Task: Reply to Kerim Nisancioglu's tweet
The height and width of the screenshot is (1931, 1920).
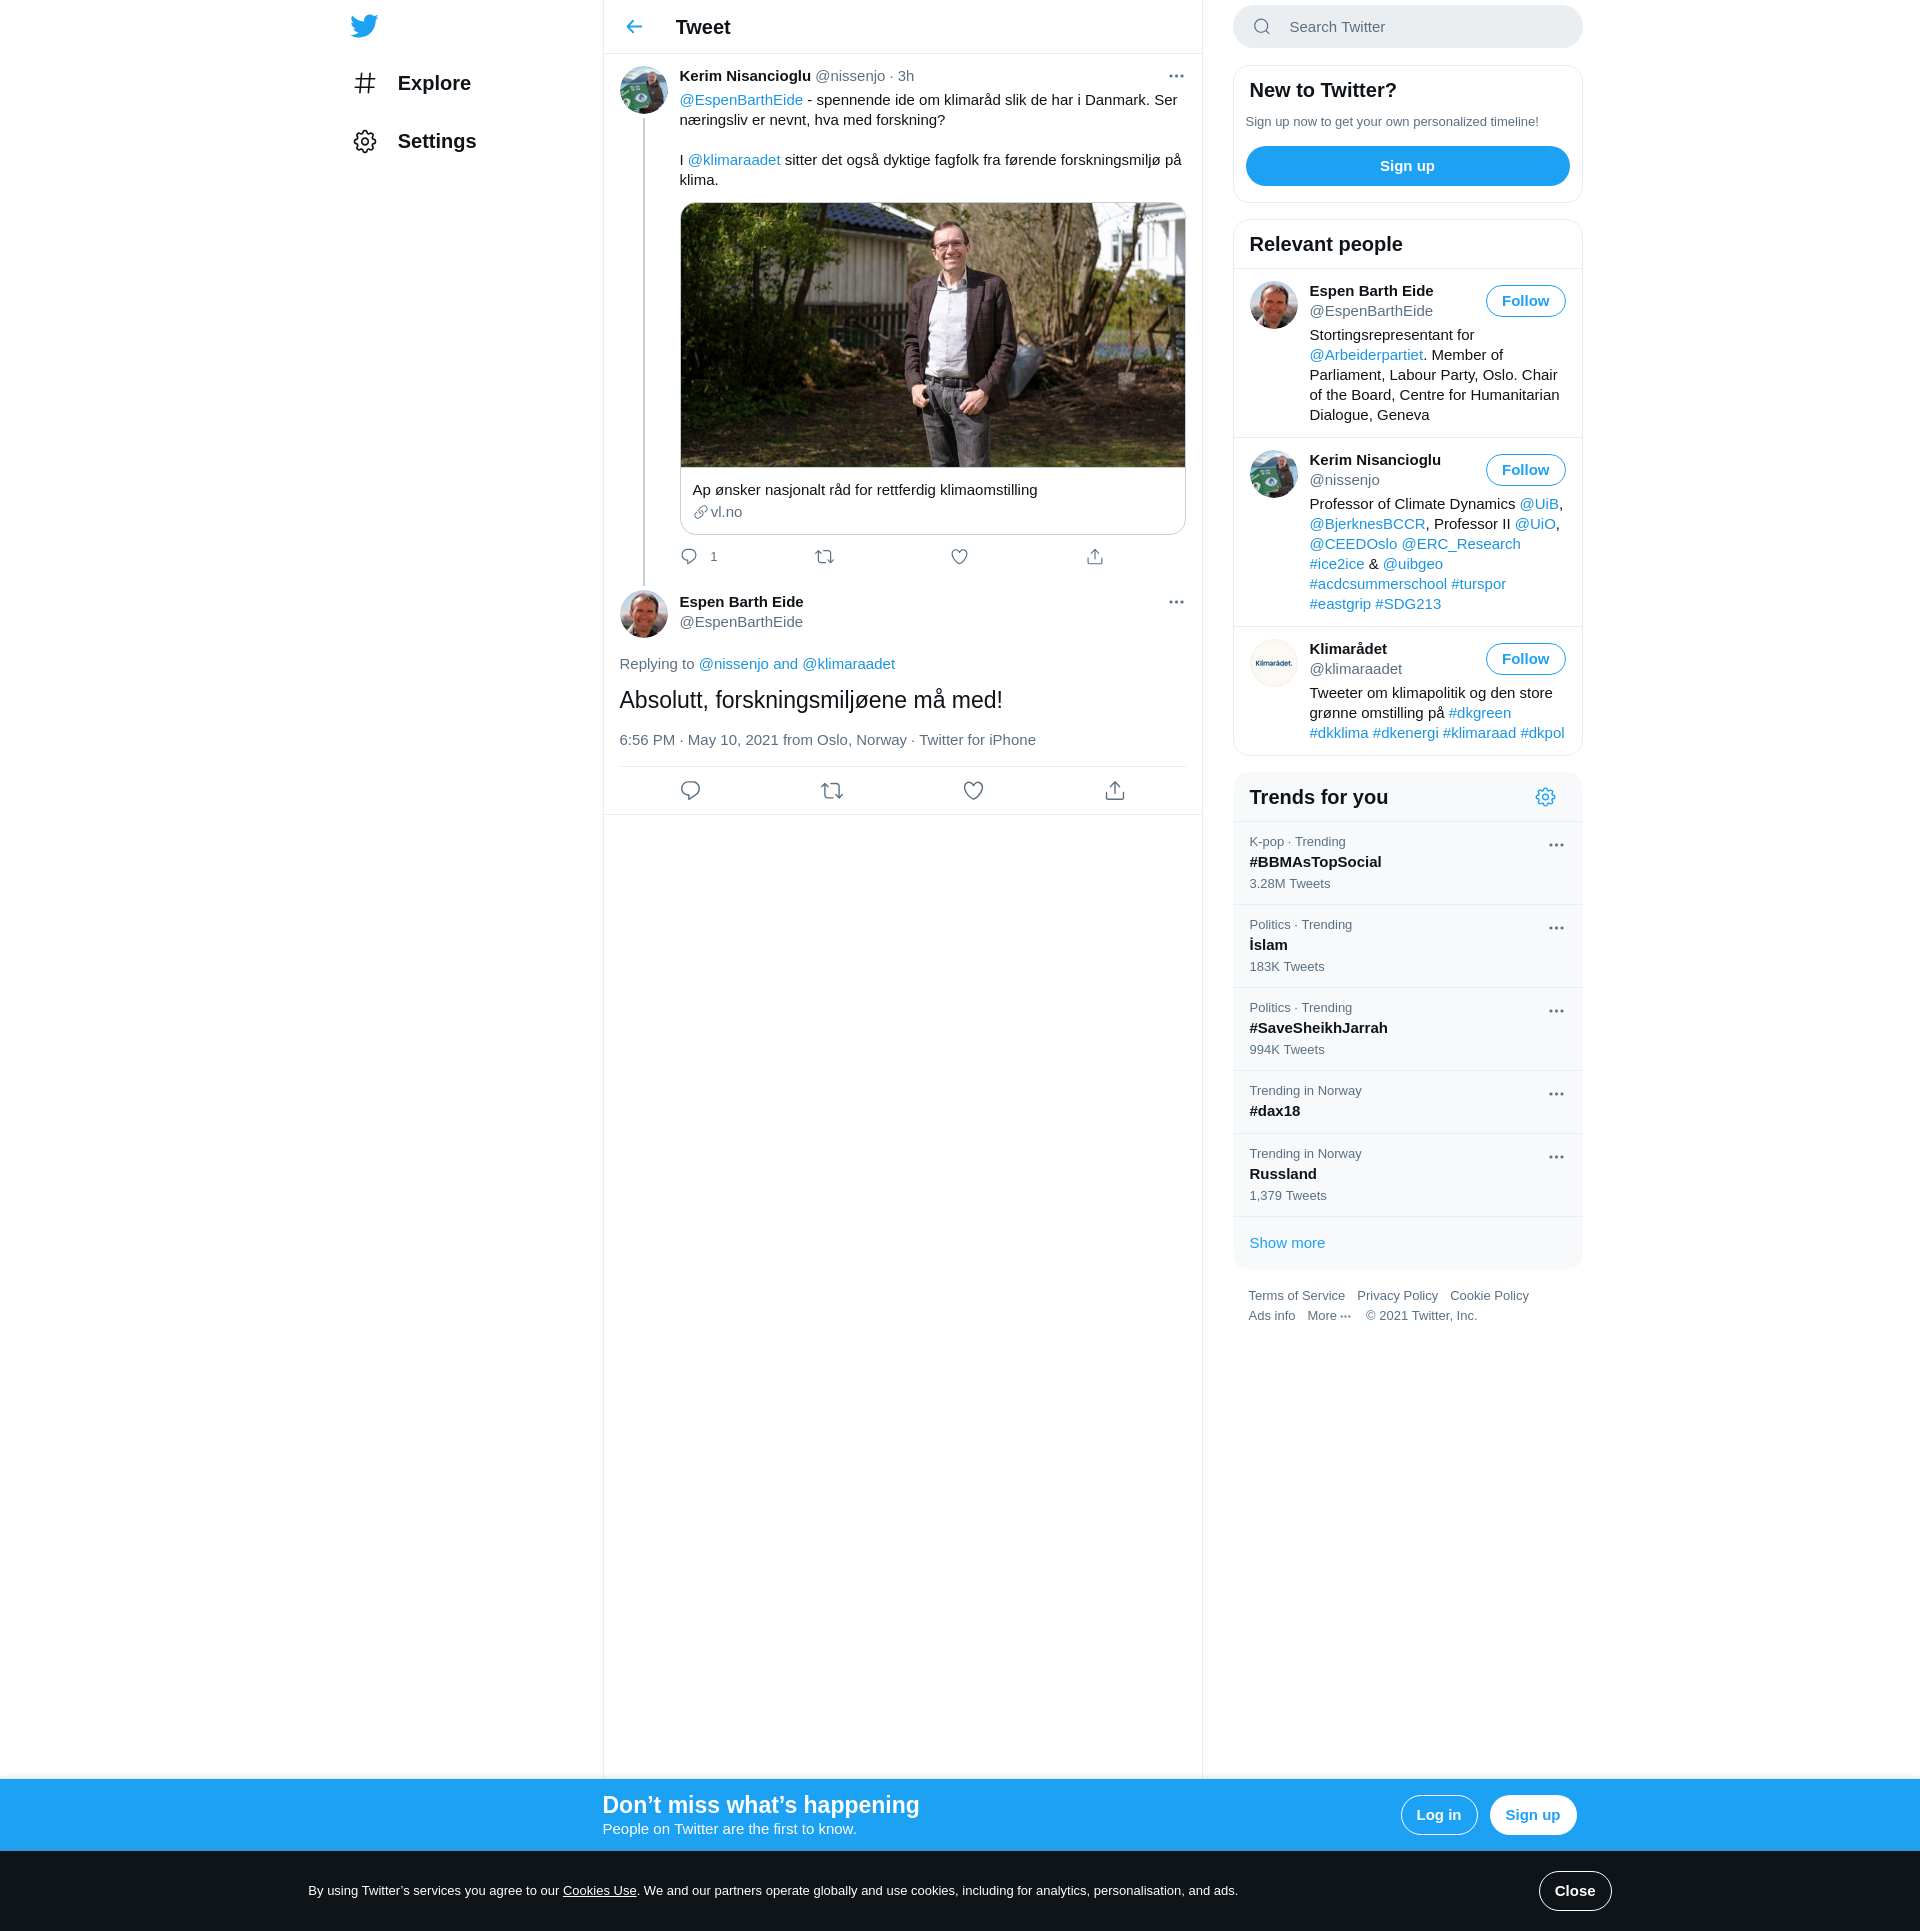Action: [x=689, y=557]
